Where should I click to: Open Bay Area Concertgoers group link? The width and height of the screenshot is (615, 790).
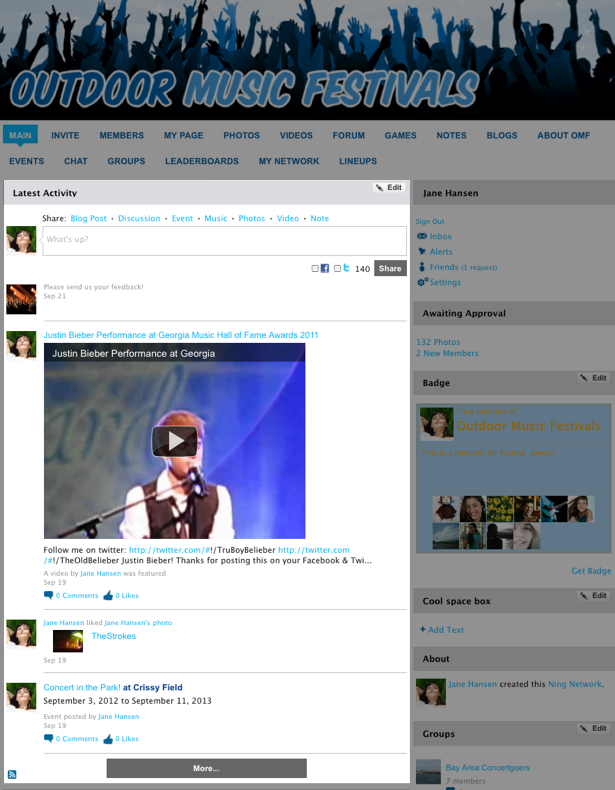[x=488, y=767]
